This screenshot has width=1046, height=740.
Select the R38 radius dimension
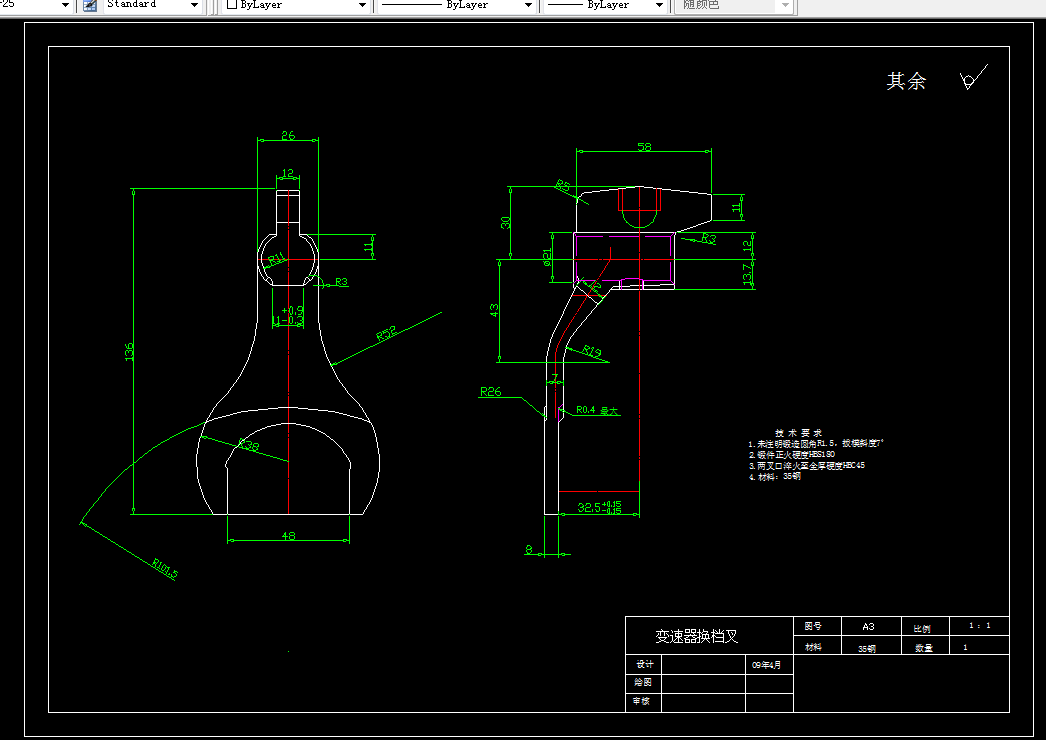248,444
